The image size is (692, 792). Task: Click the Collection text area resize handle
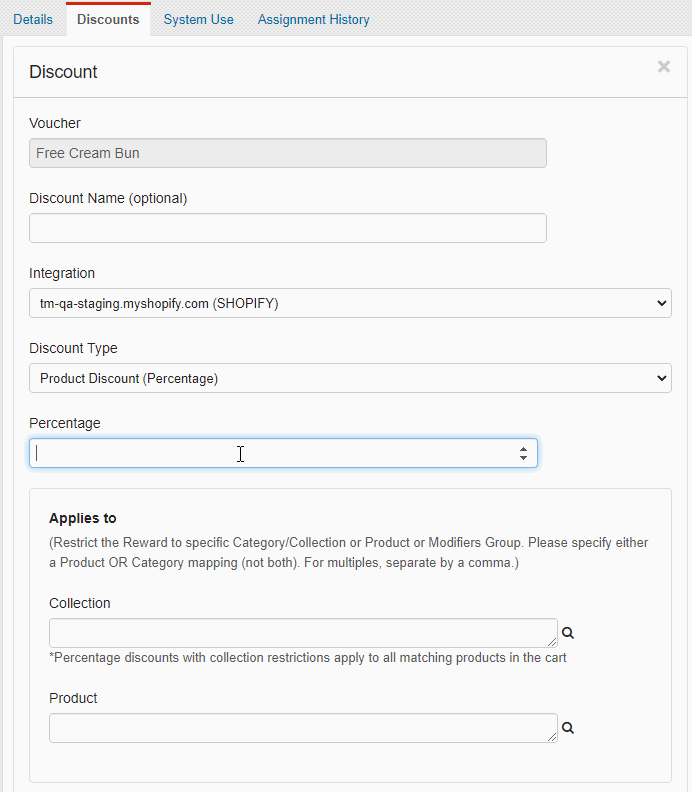(552, 642)
